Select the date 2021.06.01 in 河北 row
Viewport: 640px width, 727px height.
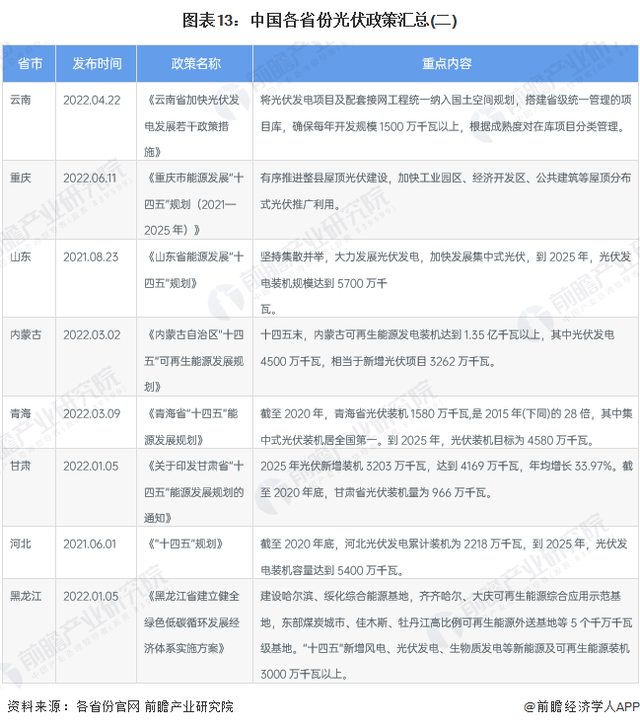[93, 545]
